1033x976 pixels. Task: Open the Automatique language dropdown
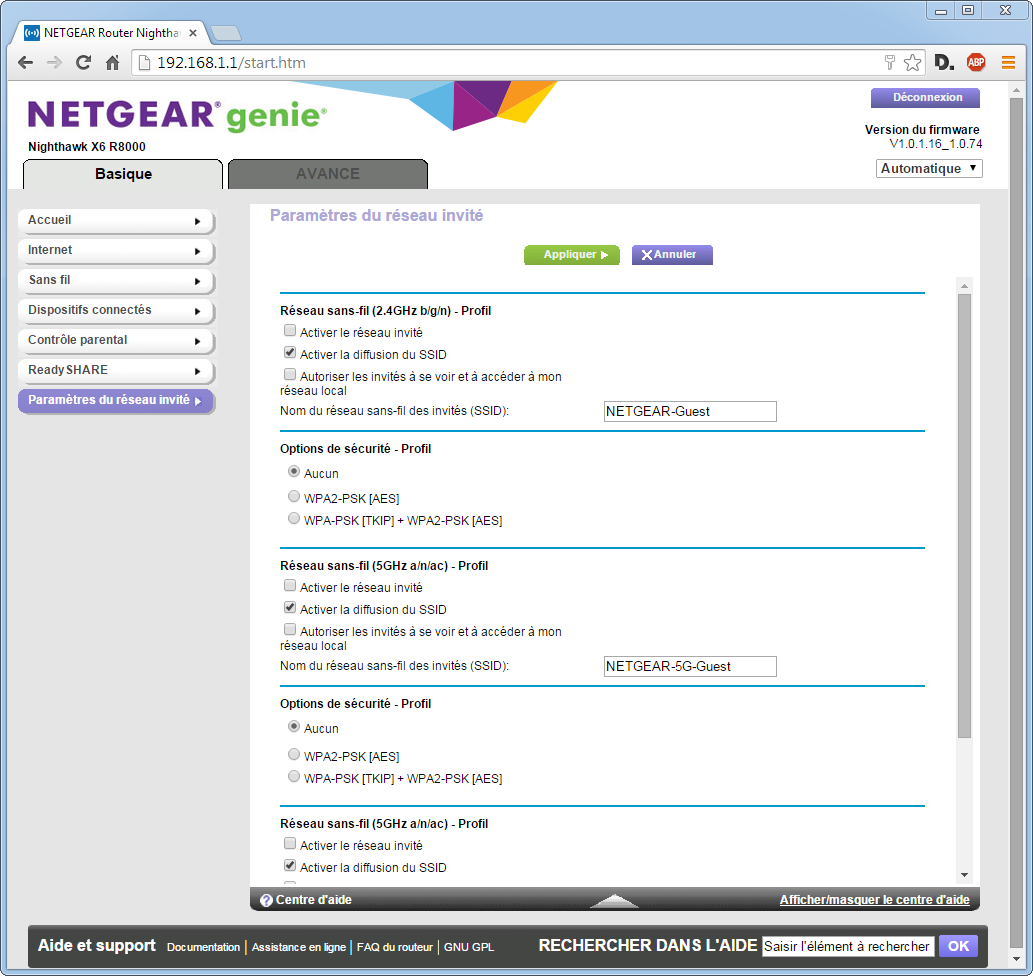click(x=929, y=169)
